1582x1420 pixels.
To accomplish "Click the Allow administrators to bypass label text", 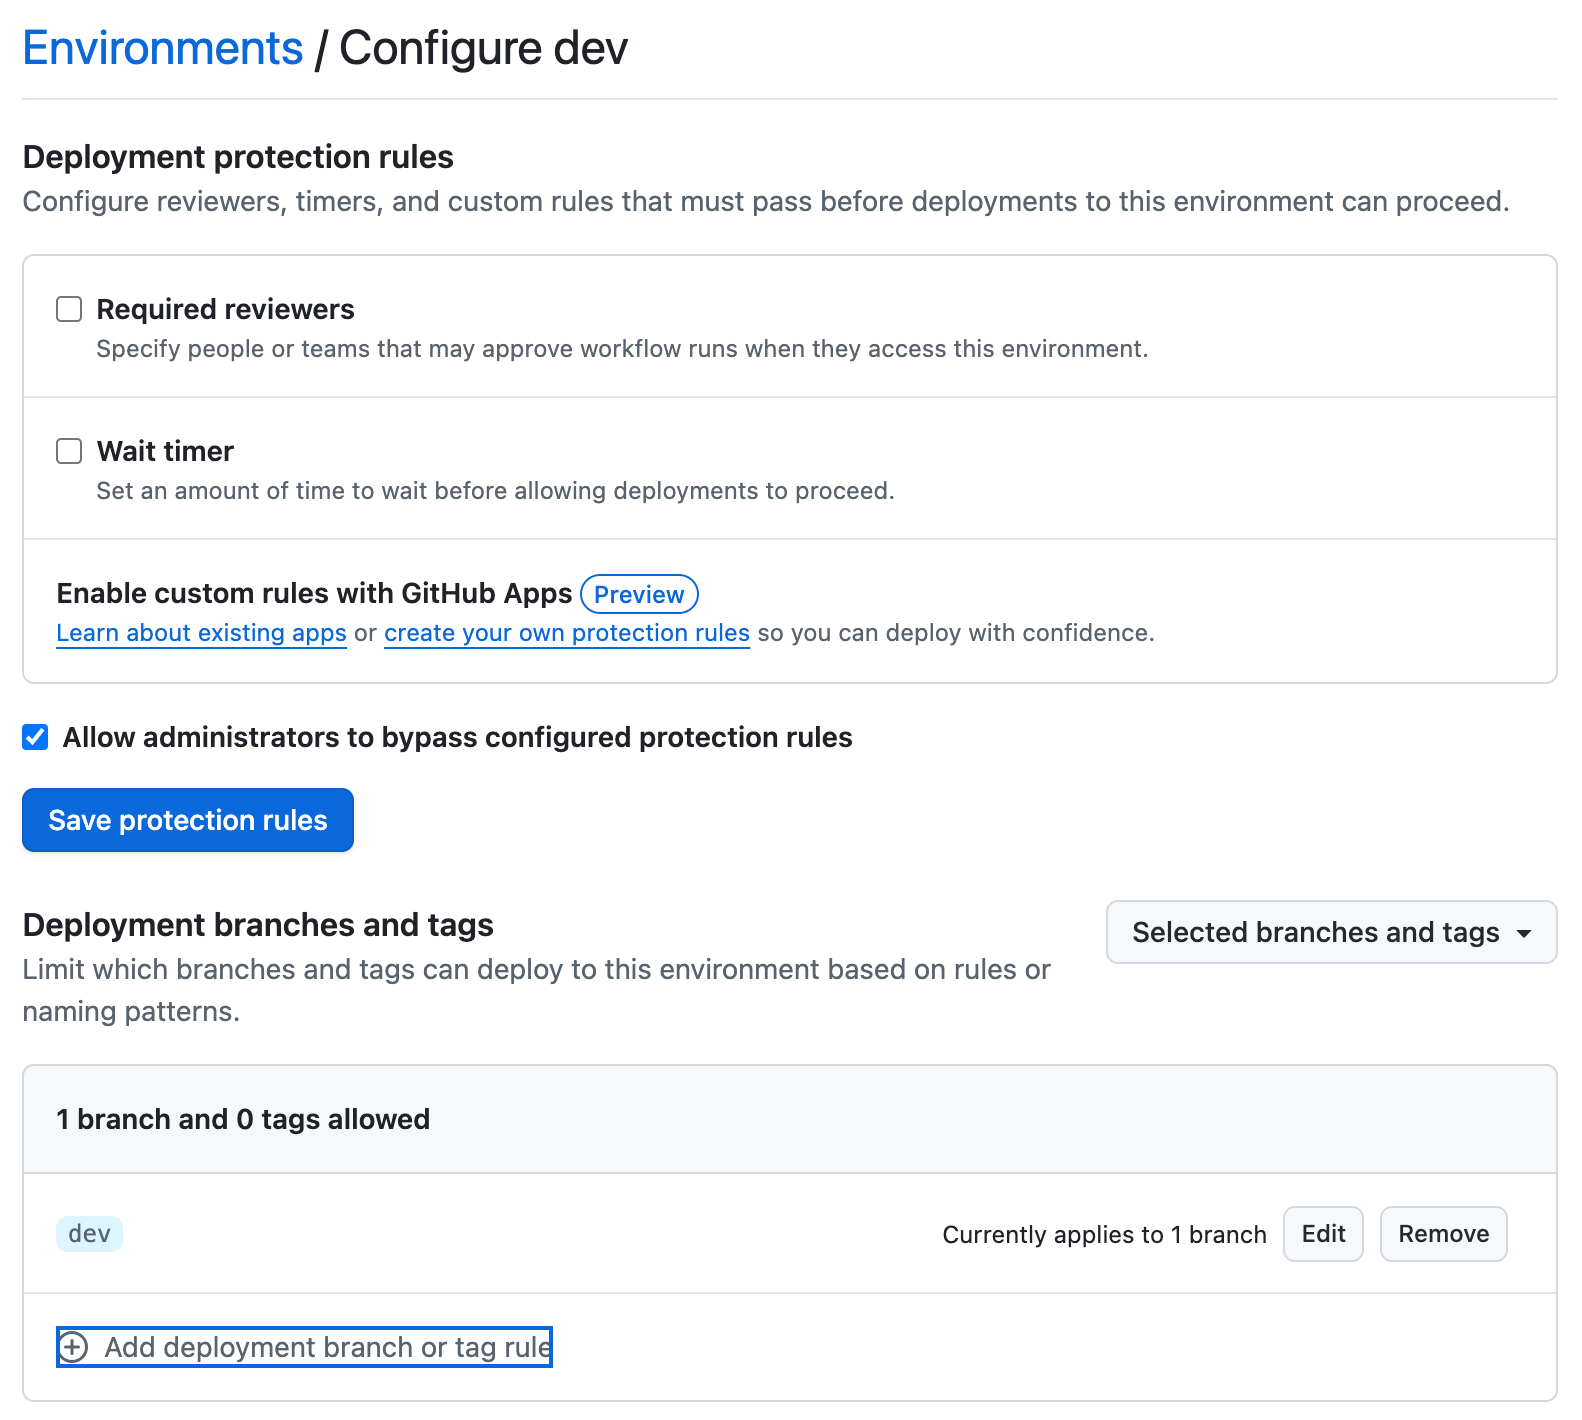I will point(457,737).
